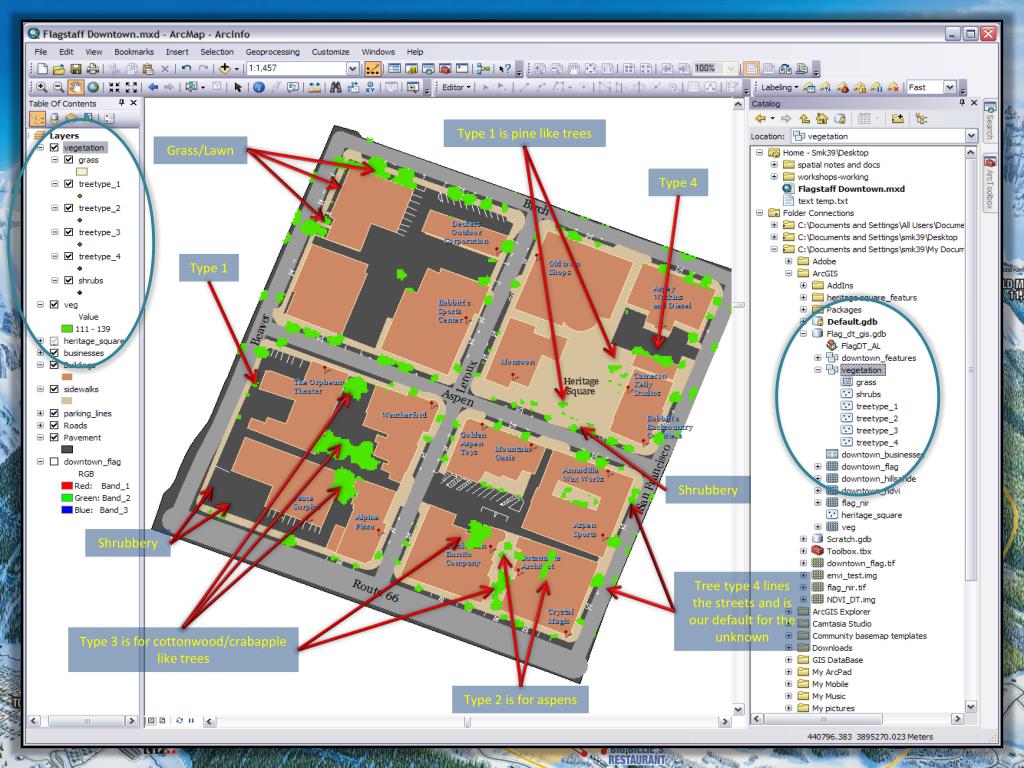Image resolution: width=1024 pixels, height=768 pixels.
Task: Expand the parking_lines layer
Action: (x=40, y=412)
